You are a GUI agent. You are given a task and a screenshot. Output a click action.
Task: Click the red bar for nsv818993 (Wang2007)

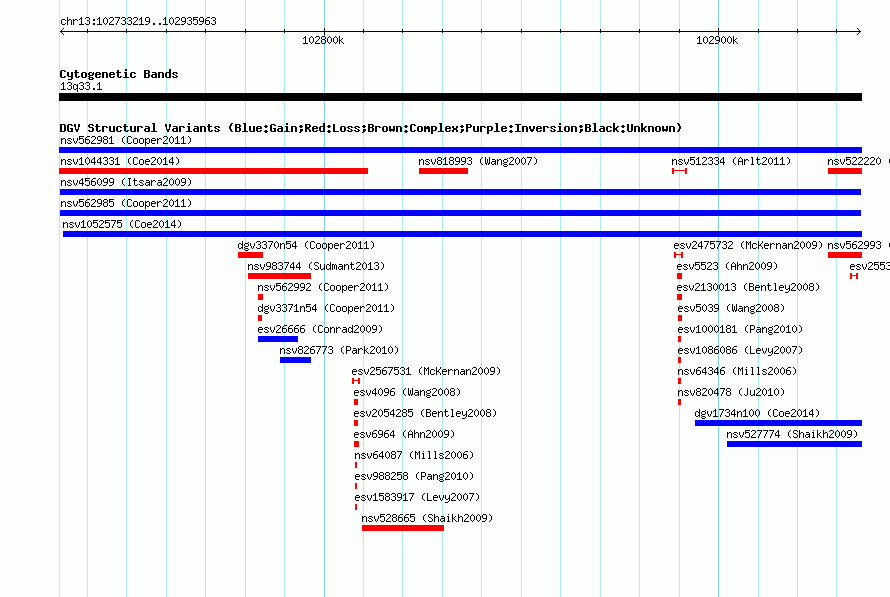point(443,171)
